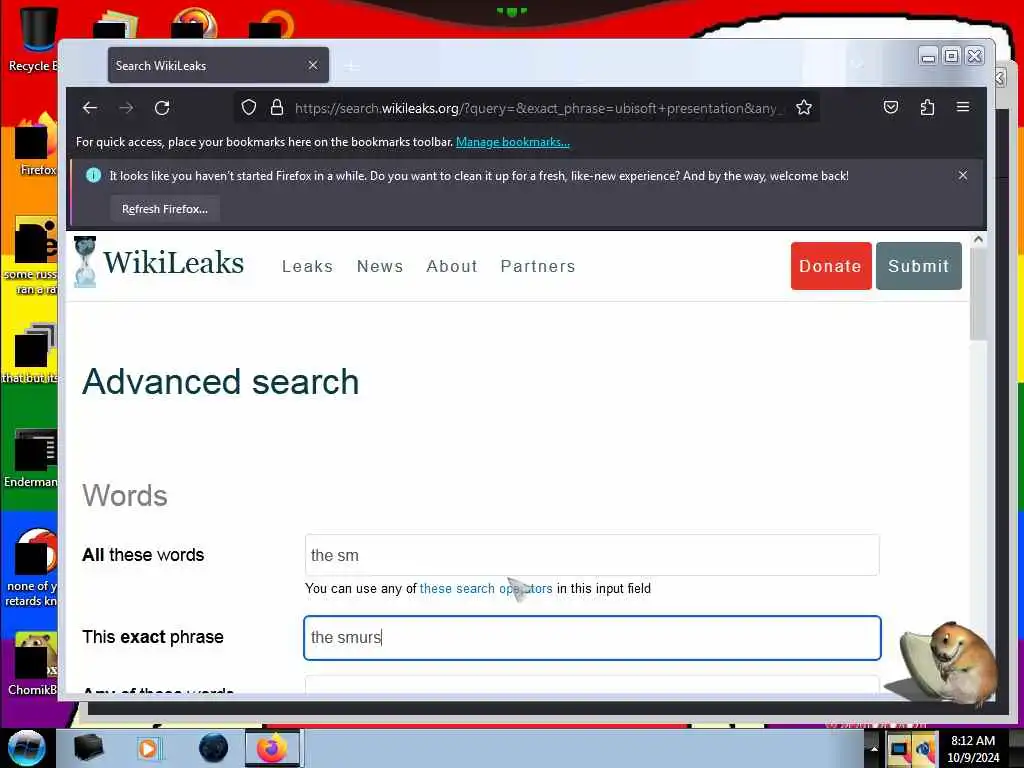
Task: Open the these search operators link
Action: click(x=486, y=588)
